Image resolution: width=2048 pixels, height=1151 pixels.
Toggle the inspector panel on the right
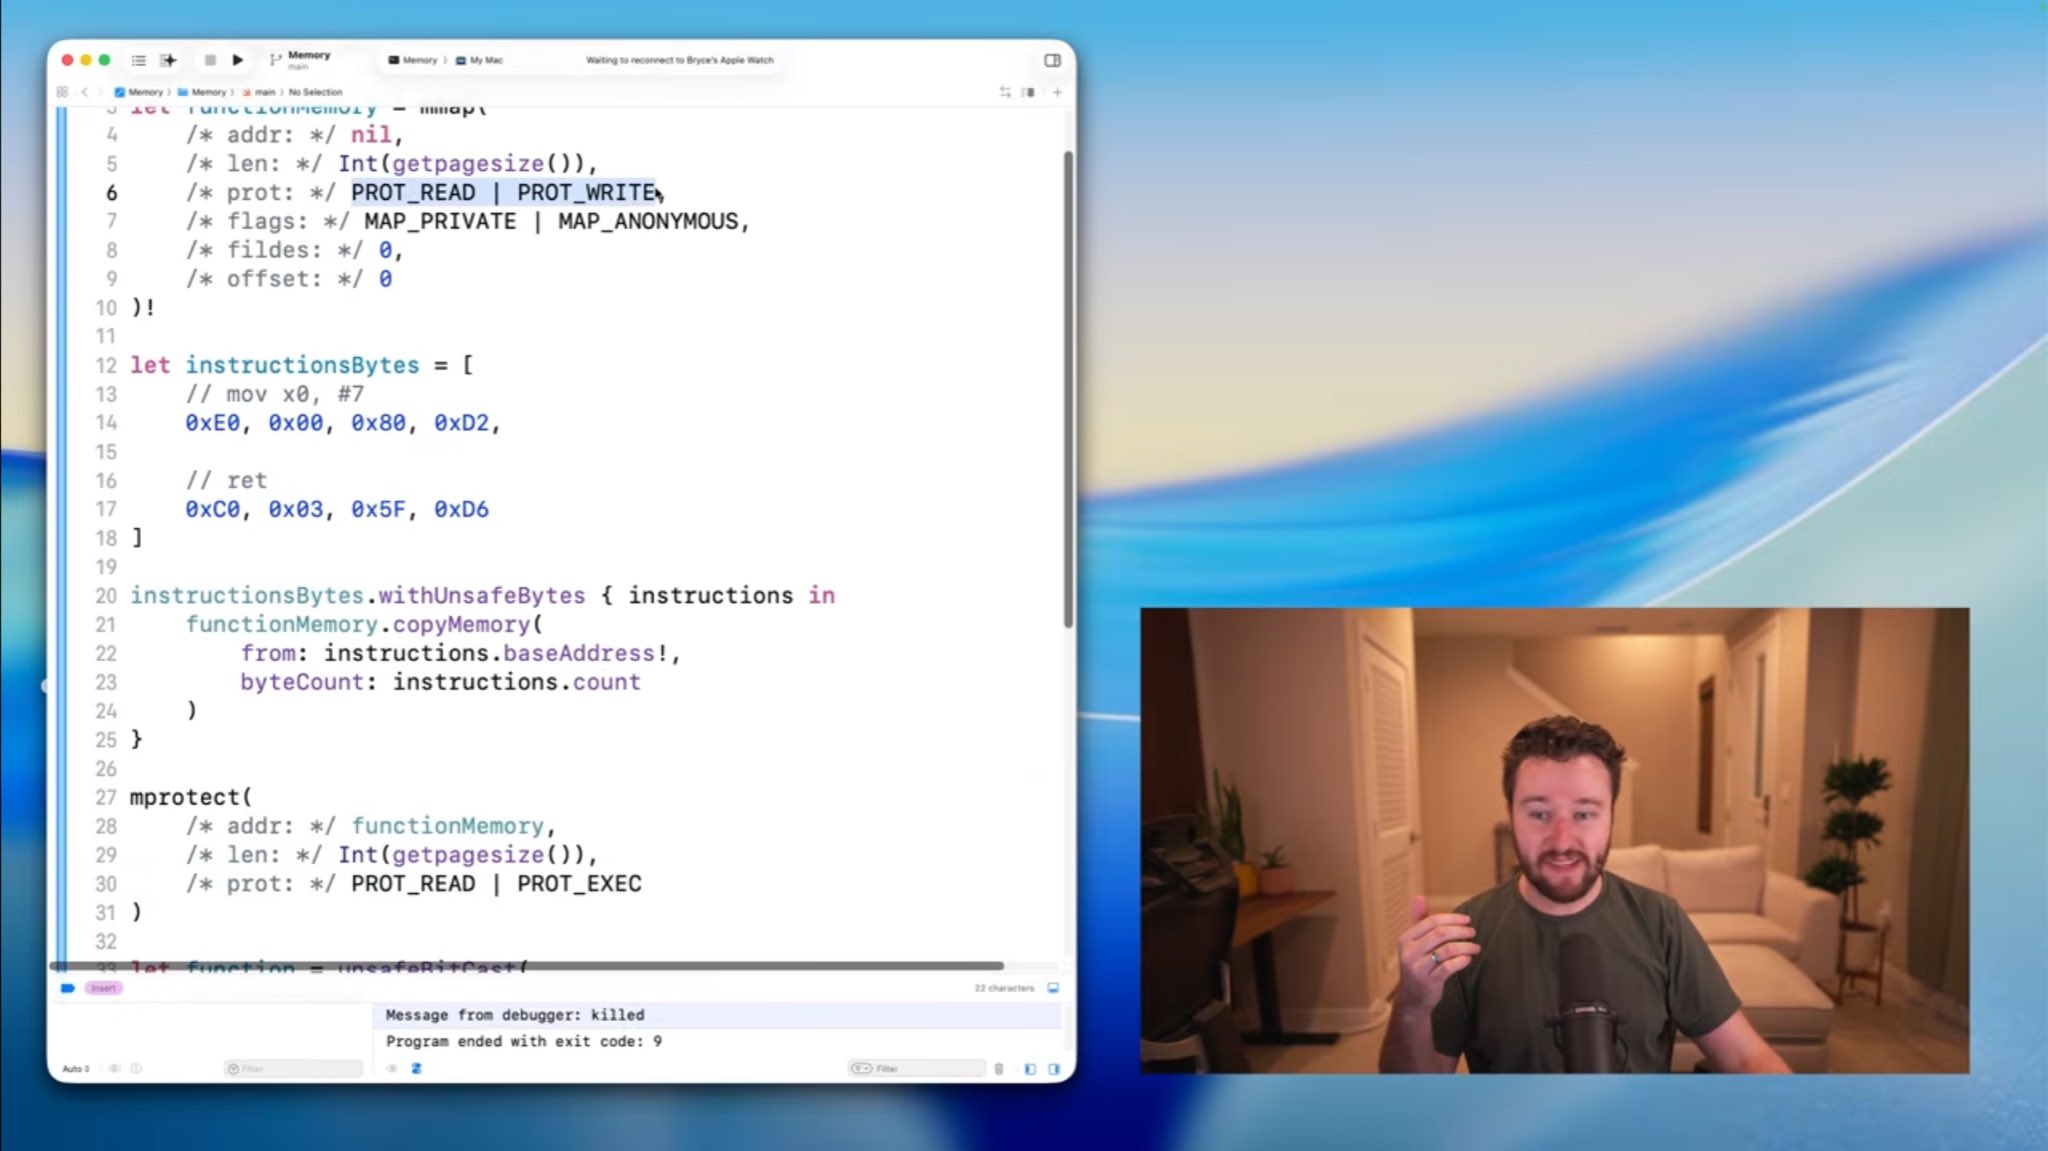1052,60
